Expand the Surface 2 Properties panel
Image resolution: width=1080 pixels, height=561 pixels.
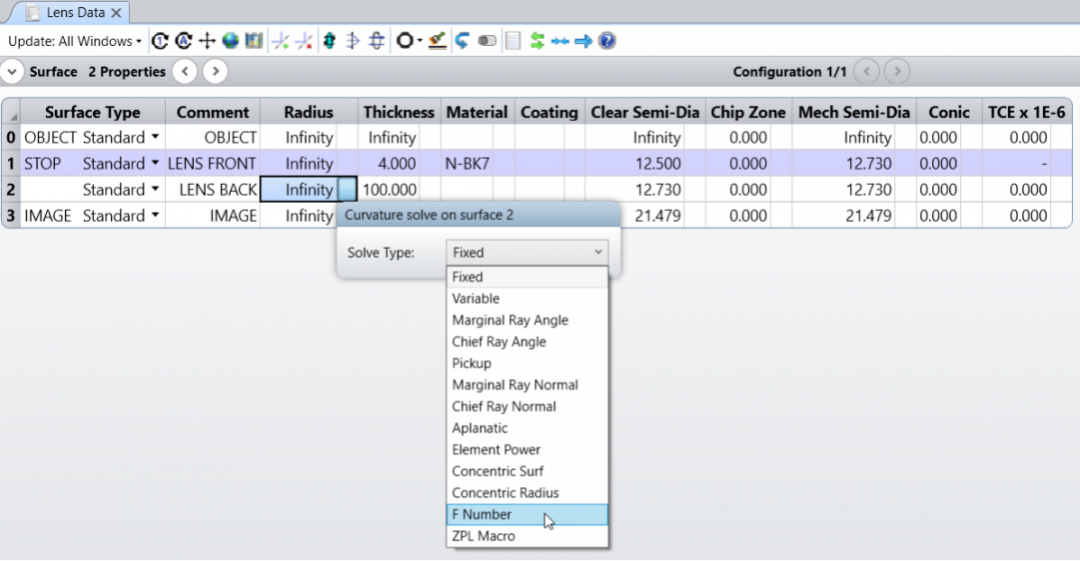coord(12,72)
